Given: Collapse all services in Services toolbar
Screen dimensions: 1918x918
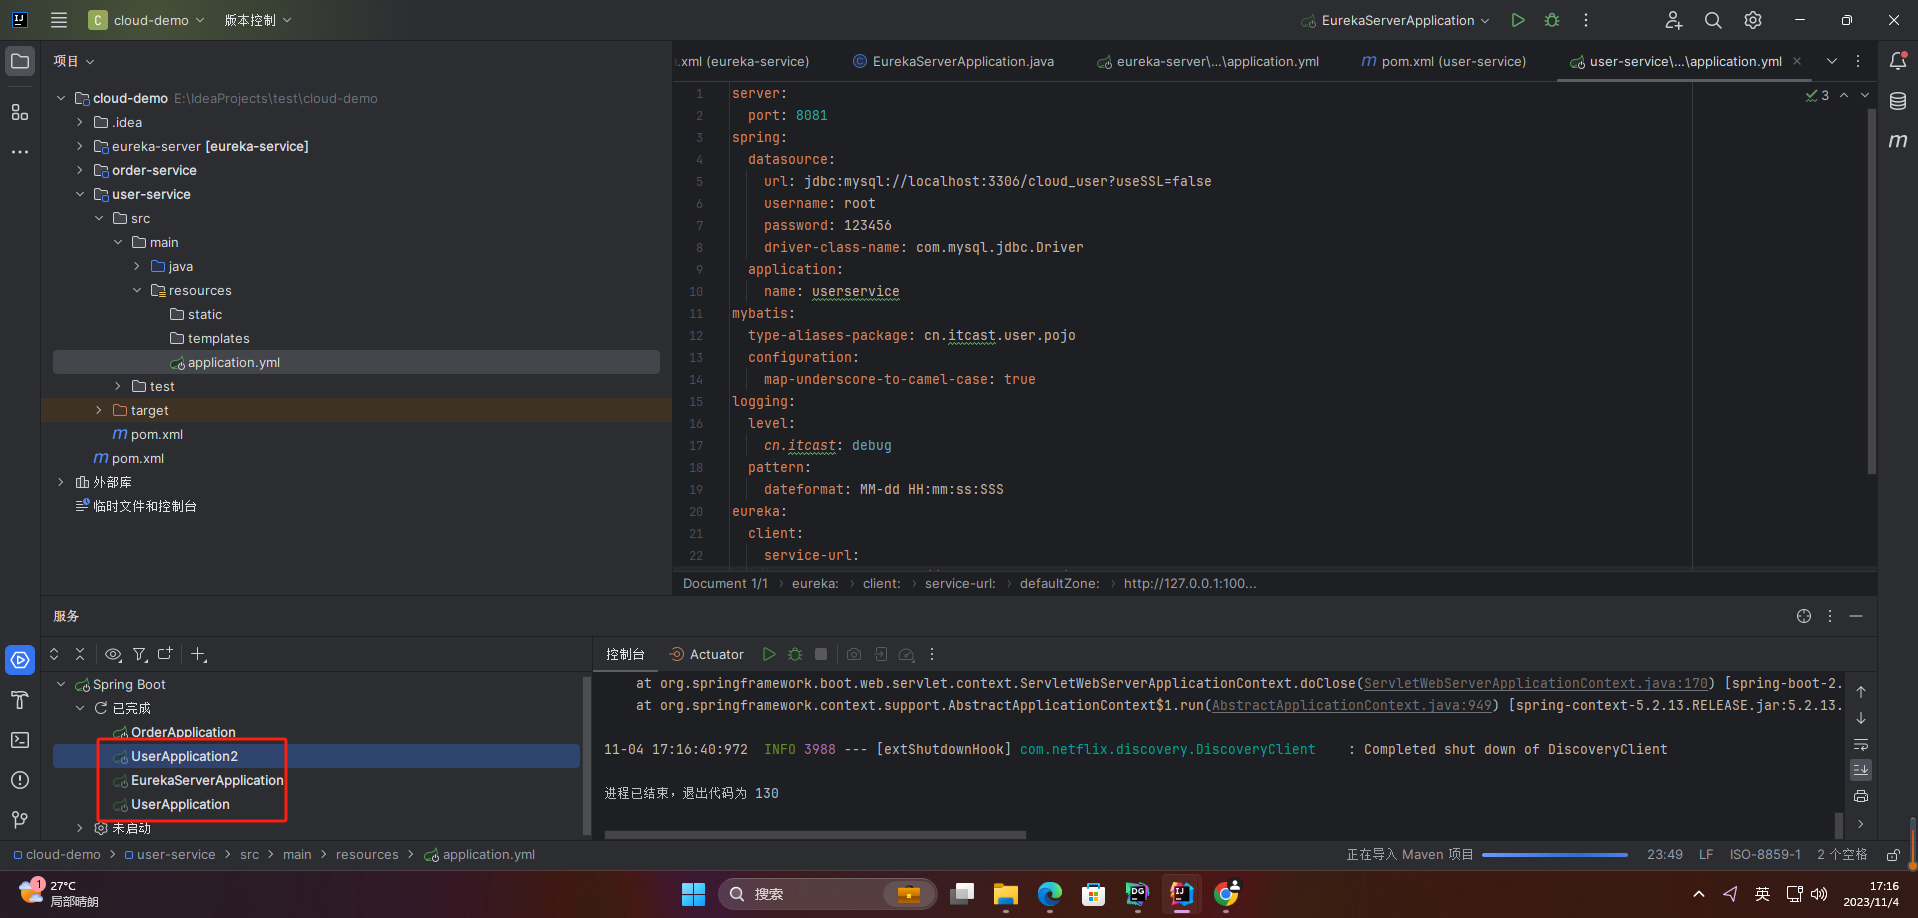Looking at the screenshot, I should [80, 654].
